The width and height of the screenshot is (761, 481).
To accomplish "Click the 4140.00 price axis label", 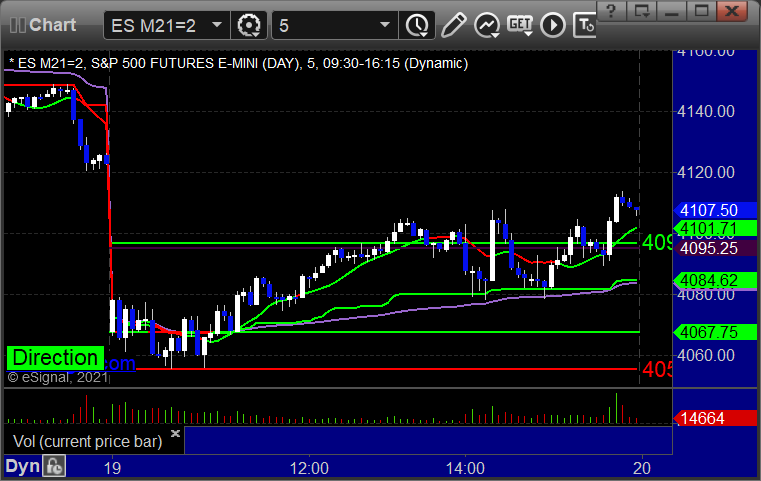I will point(706,112).
